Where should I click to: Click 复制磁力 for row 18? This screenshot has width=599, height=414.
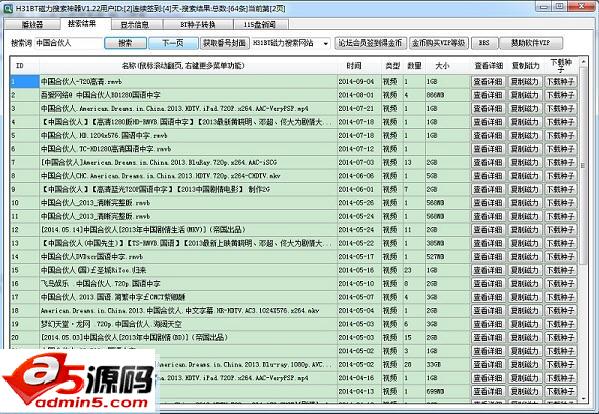coord(525,310)
